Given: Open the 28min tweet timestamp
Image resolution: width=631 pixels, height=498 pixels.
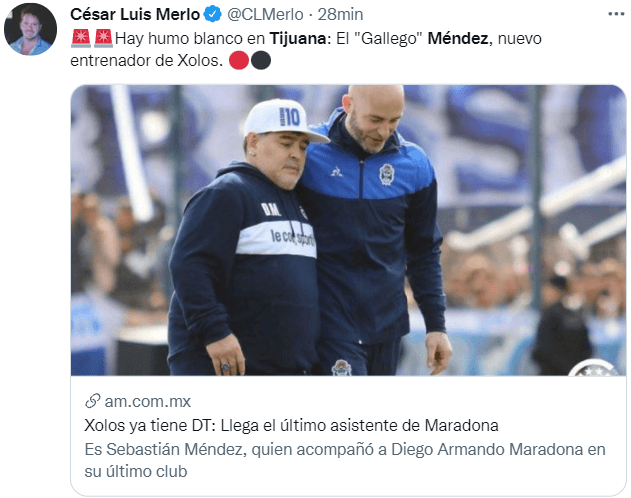Looking at the screenshot, I should coord(340,14).
